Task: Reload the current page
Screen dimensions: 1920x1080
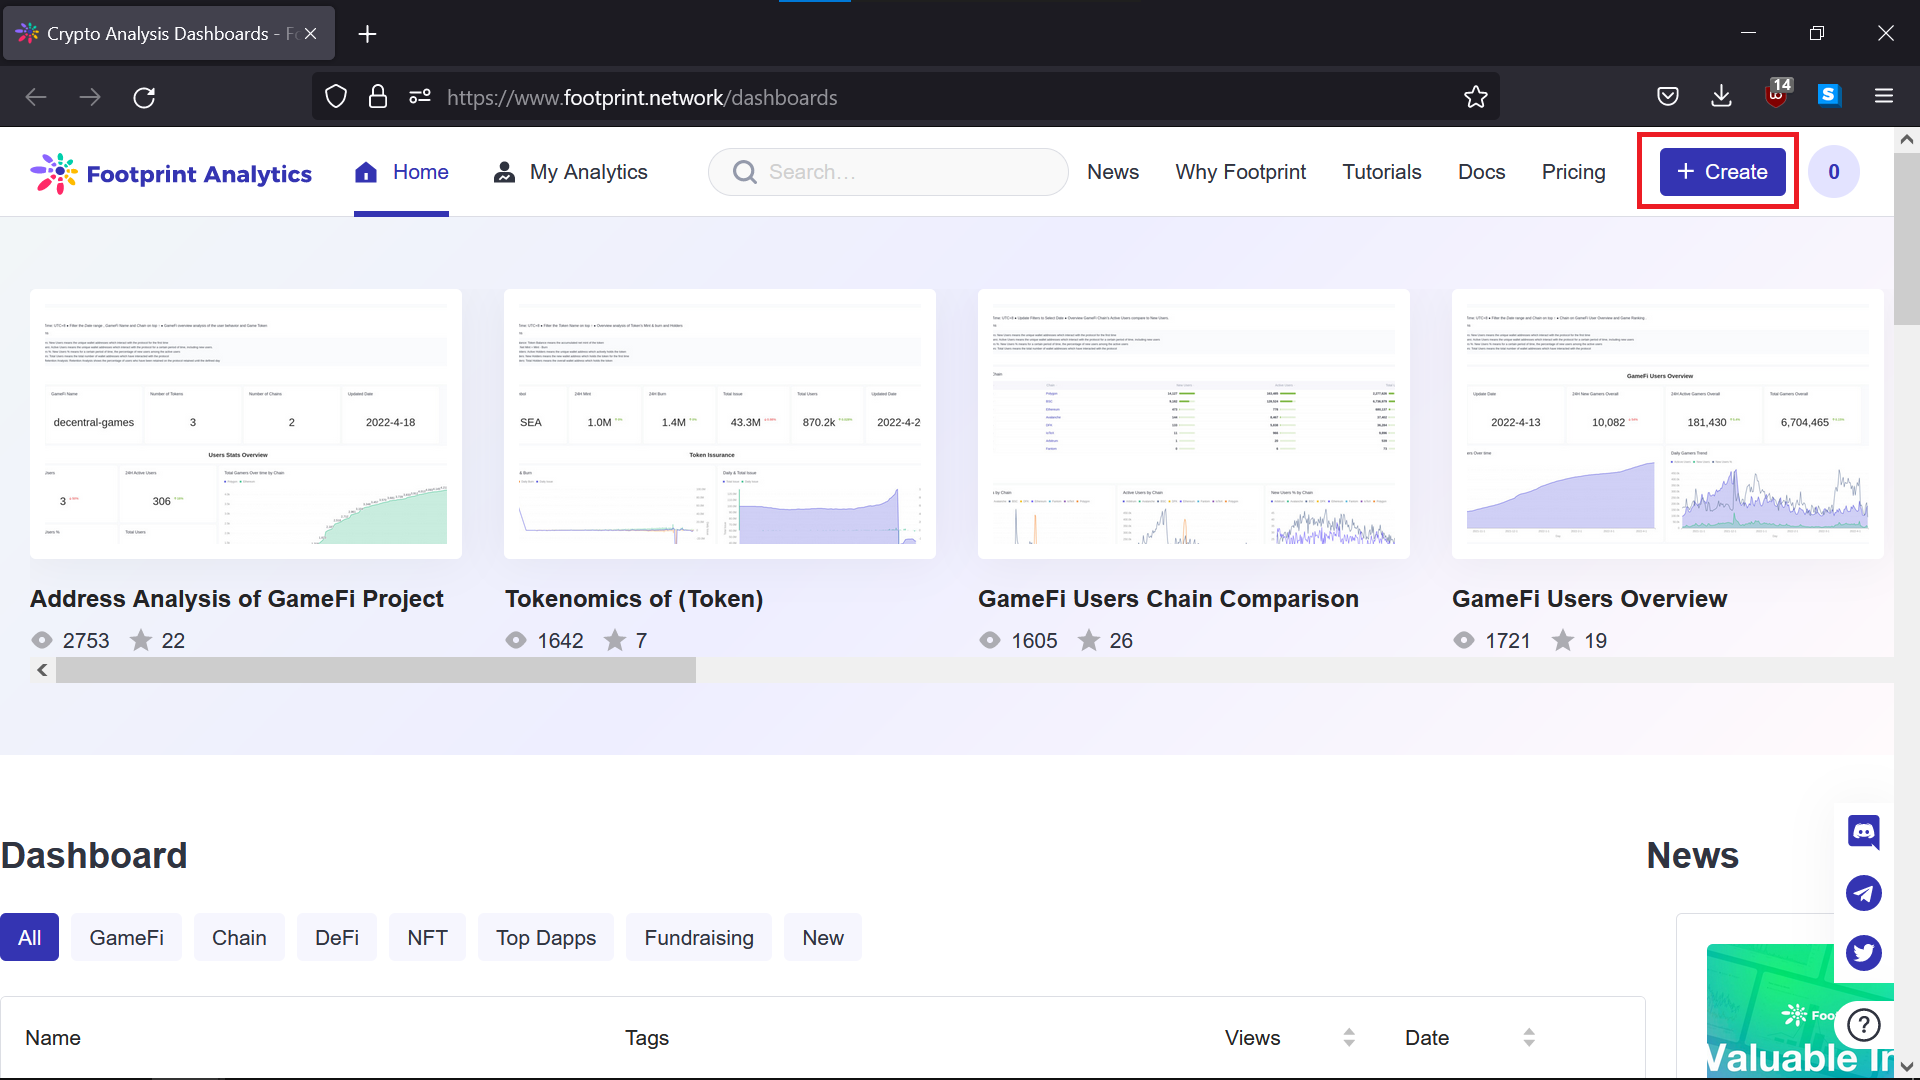Action: [144, 97]
